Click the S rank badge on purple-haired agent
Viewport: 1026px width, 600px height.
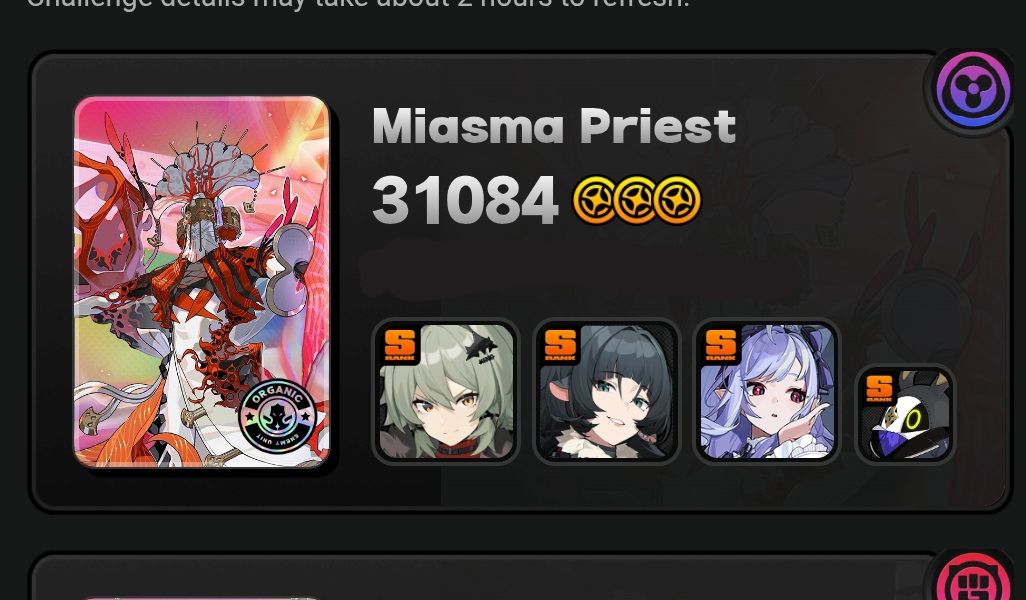click(x=720, y=346)
